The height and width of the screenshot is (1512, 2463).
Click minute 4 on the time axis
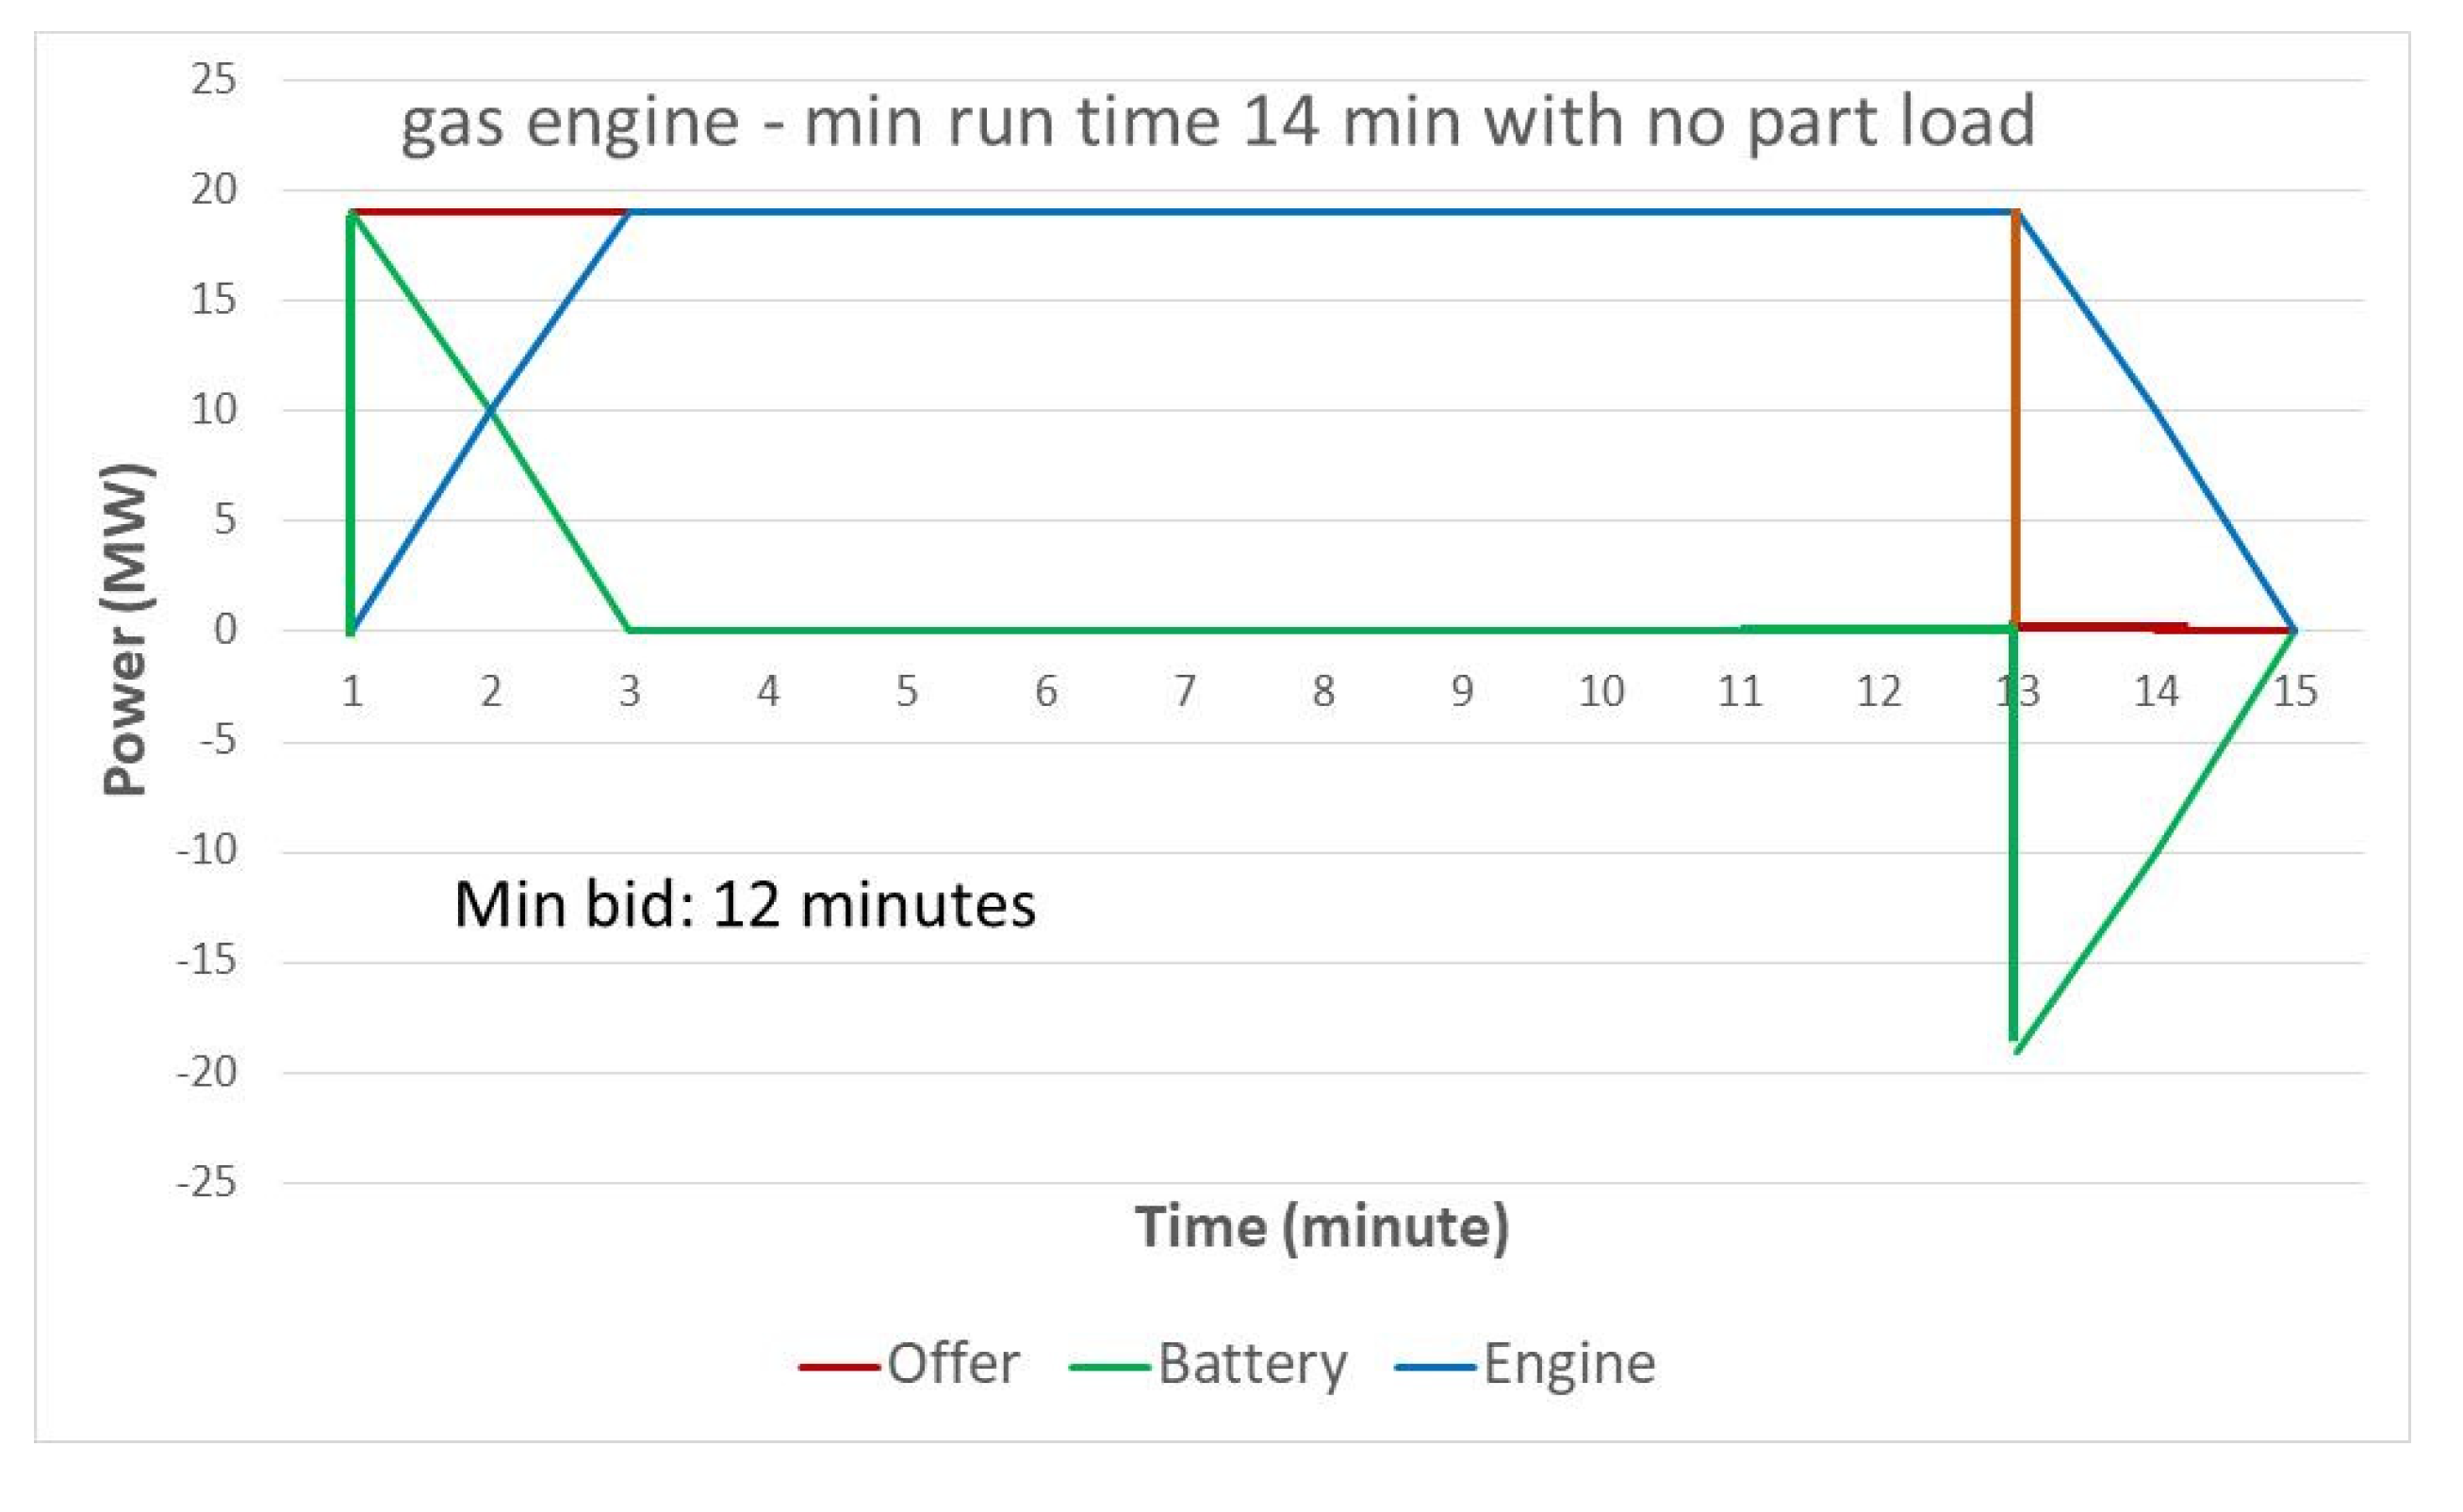(767, 691)
